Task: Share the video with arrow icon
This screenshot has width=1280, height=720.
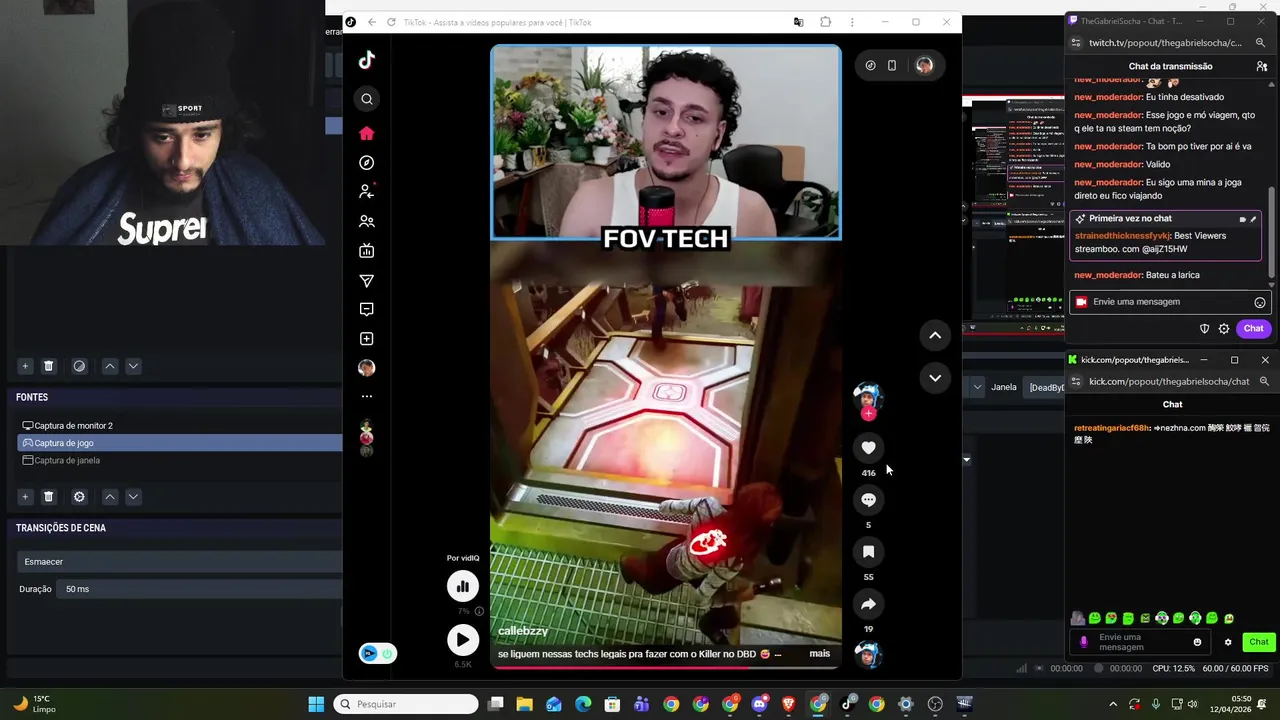Action: [868, 604]
